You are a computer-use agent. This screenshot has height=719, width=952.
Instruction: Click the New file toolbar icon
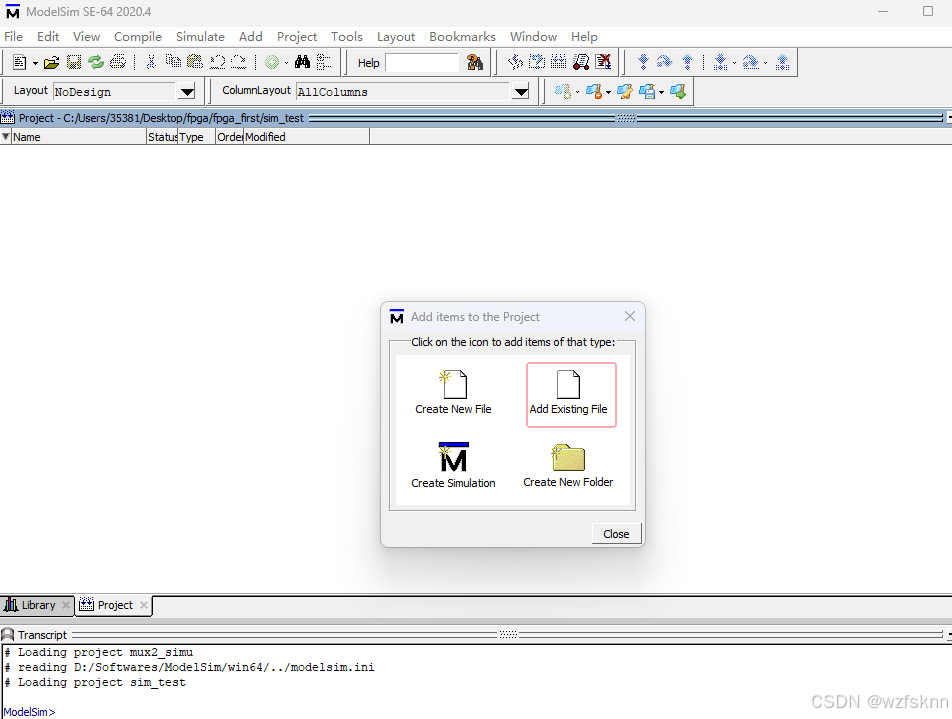[19, 62]
